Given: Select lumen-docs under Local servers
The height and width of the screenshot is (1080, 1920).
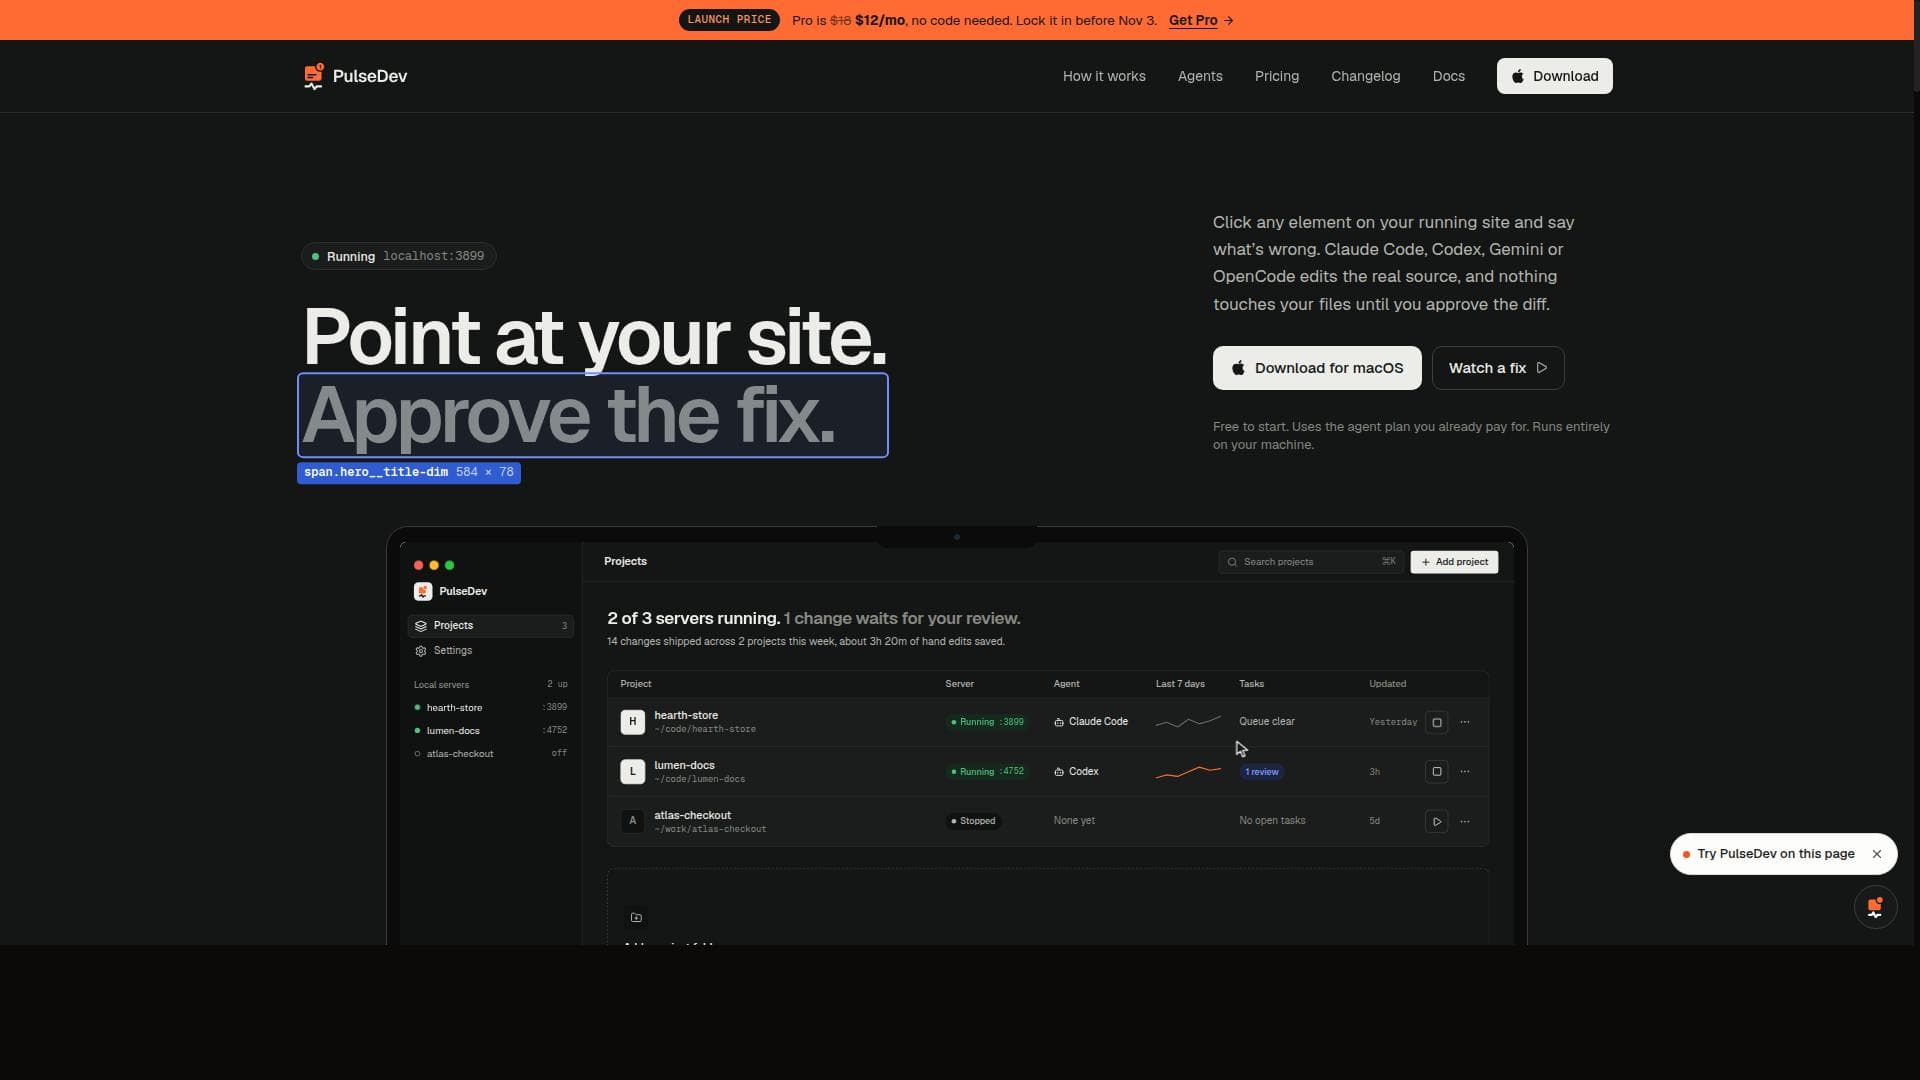Looking at the screenshot, I should 490,731.
